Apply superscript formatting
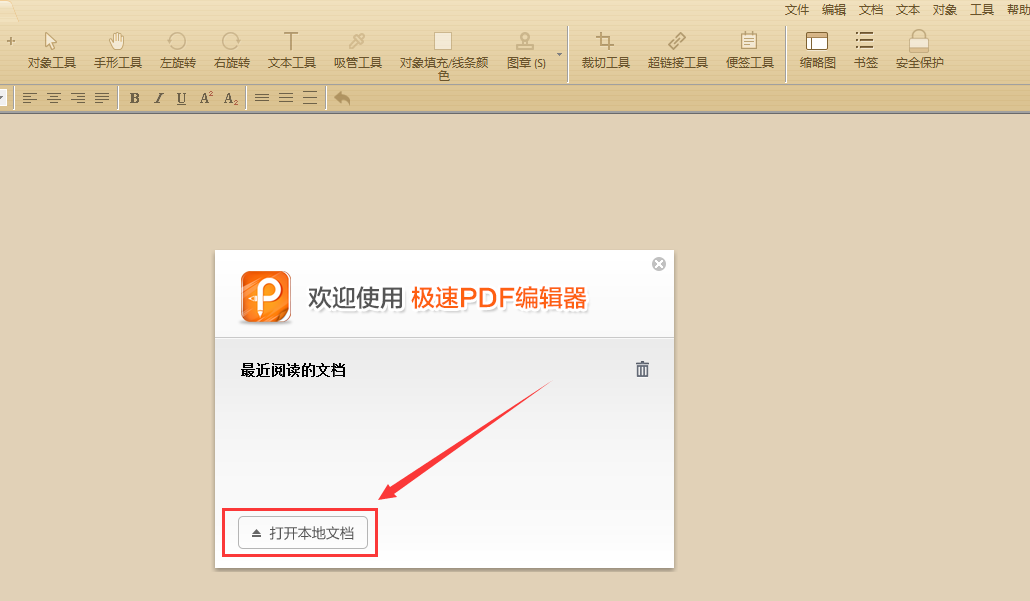The width and height of the screenshot is (1030, 601). point(206,98)
